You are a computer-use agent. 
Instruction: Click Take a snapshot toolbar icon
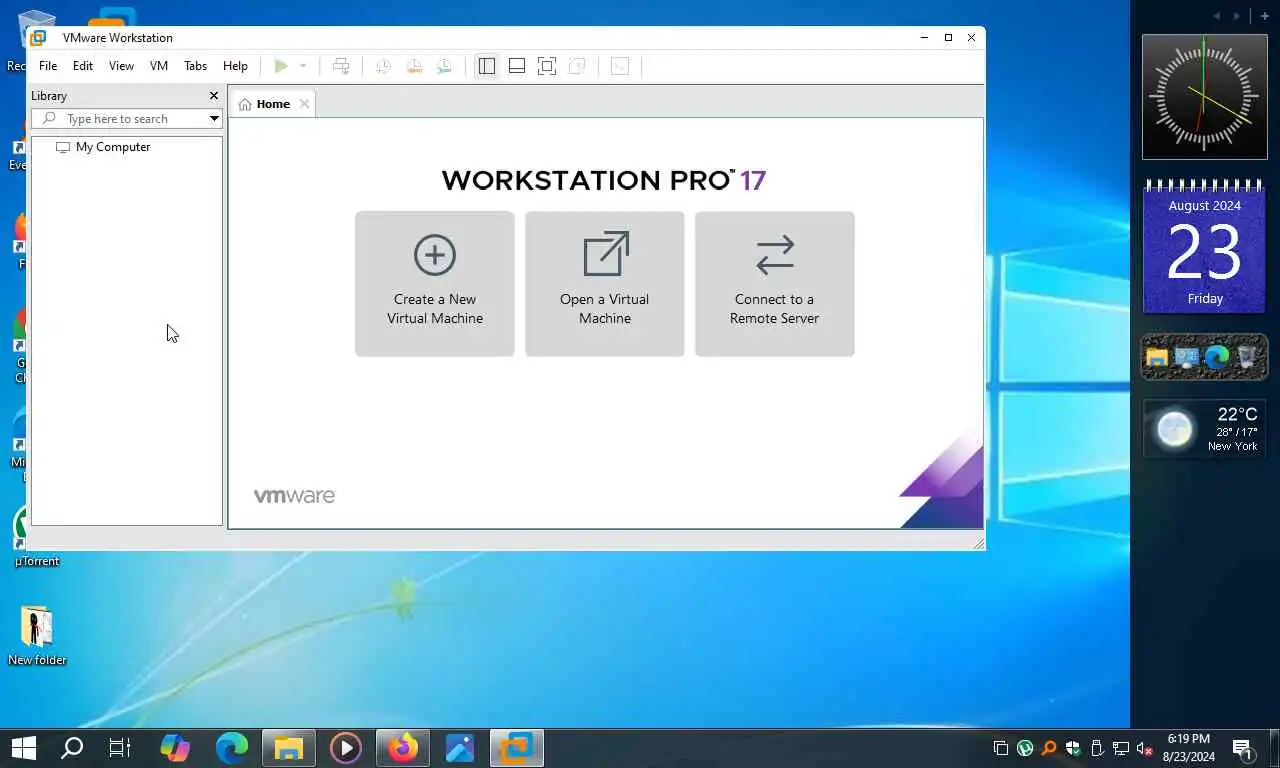(x=383, y=66)
